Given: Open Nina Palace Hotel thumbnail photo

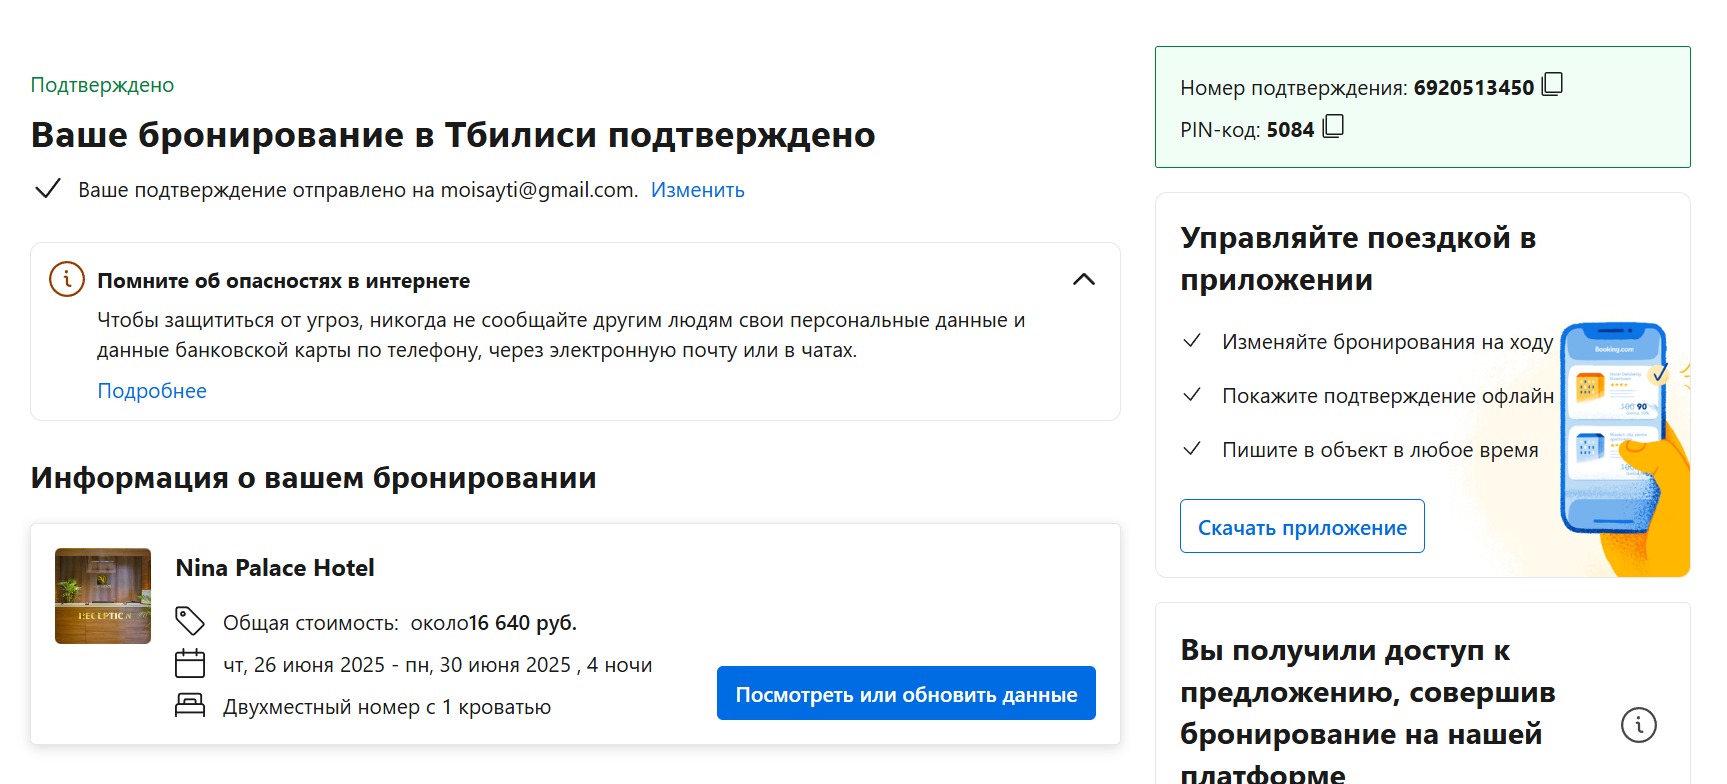Looking at the screenshot, I should click(103, 596).
